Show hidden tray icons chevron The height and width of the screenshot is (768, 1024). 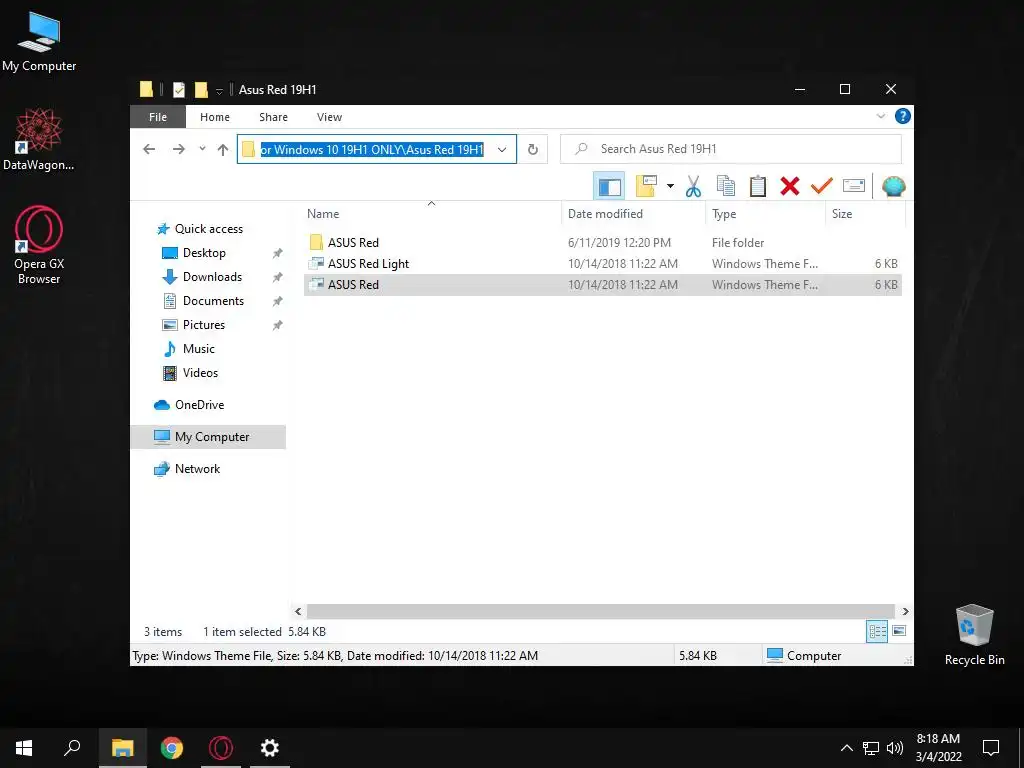846,748
